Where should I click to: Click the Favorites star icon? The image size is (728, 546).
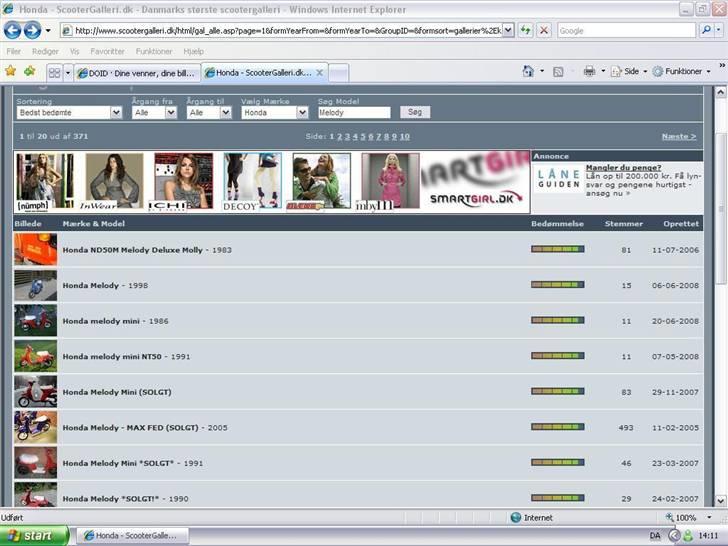pos(11,72)
